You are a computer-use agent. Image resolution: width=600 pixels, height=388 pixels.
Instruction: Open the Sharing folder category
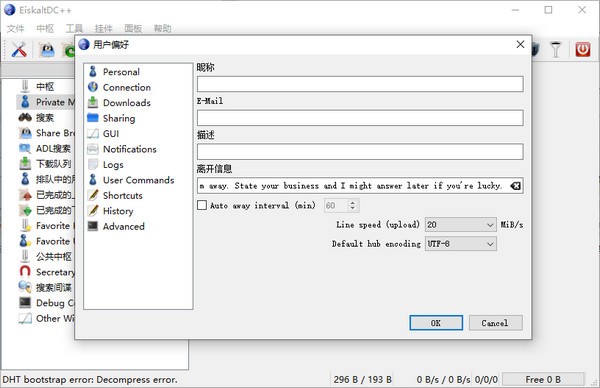(119, 118)
